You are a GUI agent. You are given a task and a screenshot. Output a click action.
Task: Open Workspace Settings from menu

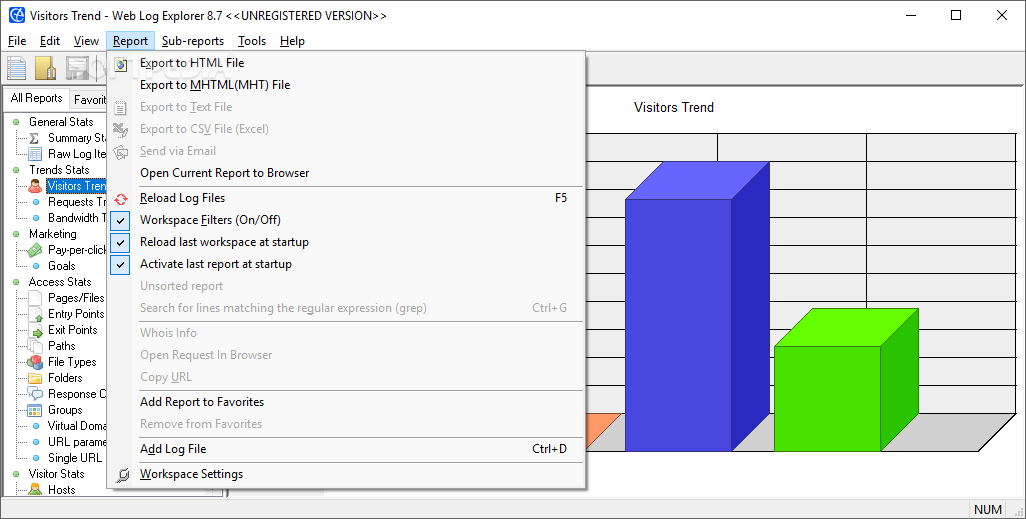[x=347, y=474]
